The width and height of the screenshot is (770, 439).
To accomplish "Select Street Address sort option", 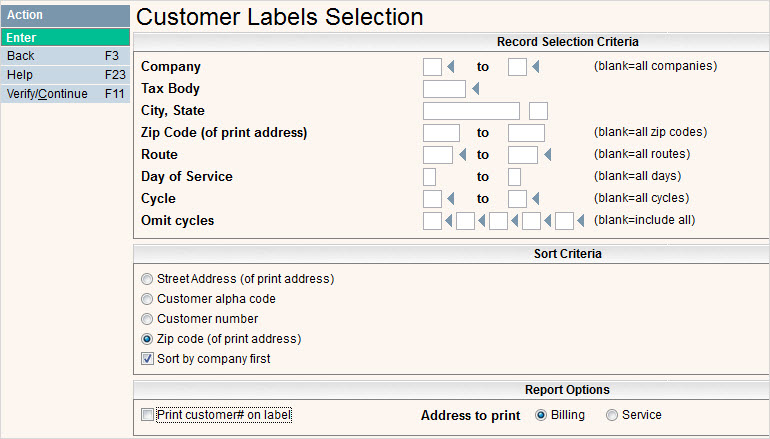I will tap(147, 279).
